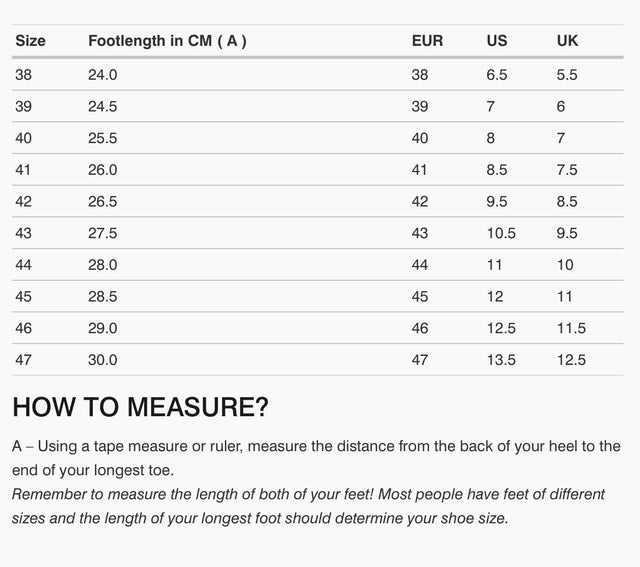Click the Footlength in CM header
Screen dimensions: 640x567
coord(167,41)
